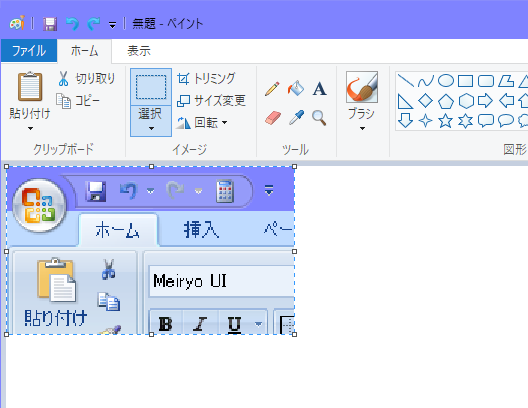528x408 pixels.
Task: Expand the ブラシ dropdown arrow
Action: (x=362, y=128)
